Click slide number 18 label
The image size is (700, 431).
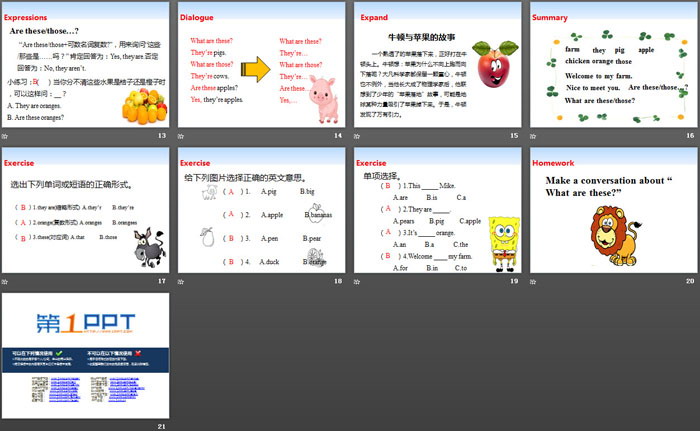(x=338, y=281)
